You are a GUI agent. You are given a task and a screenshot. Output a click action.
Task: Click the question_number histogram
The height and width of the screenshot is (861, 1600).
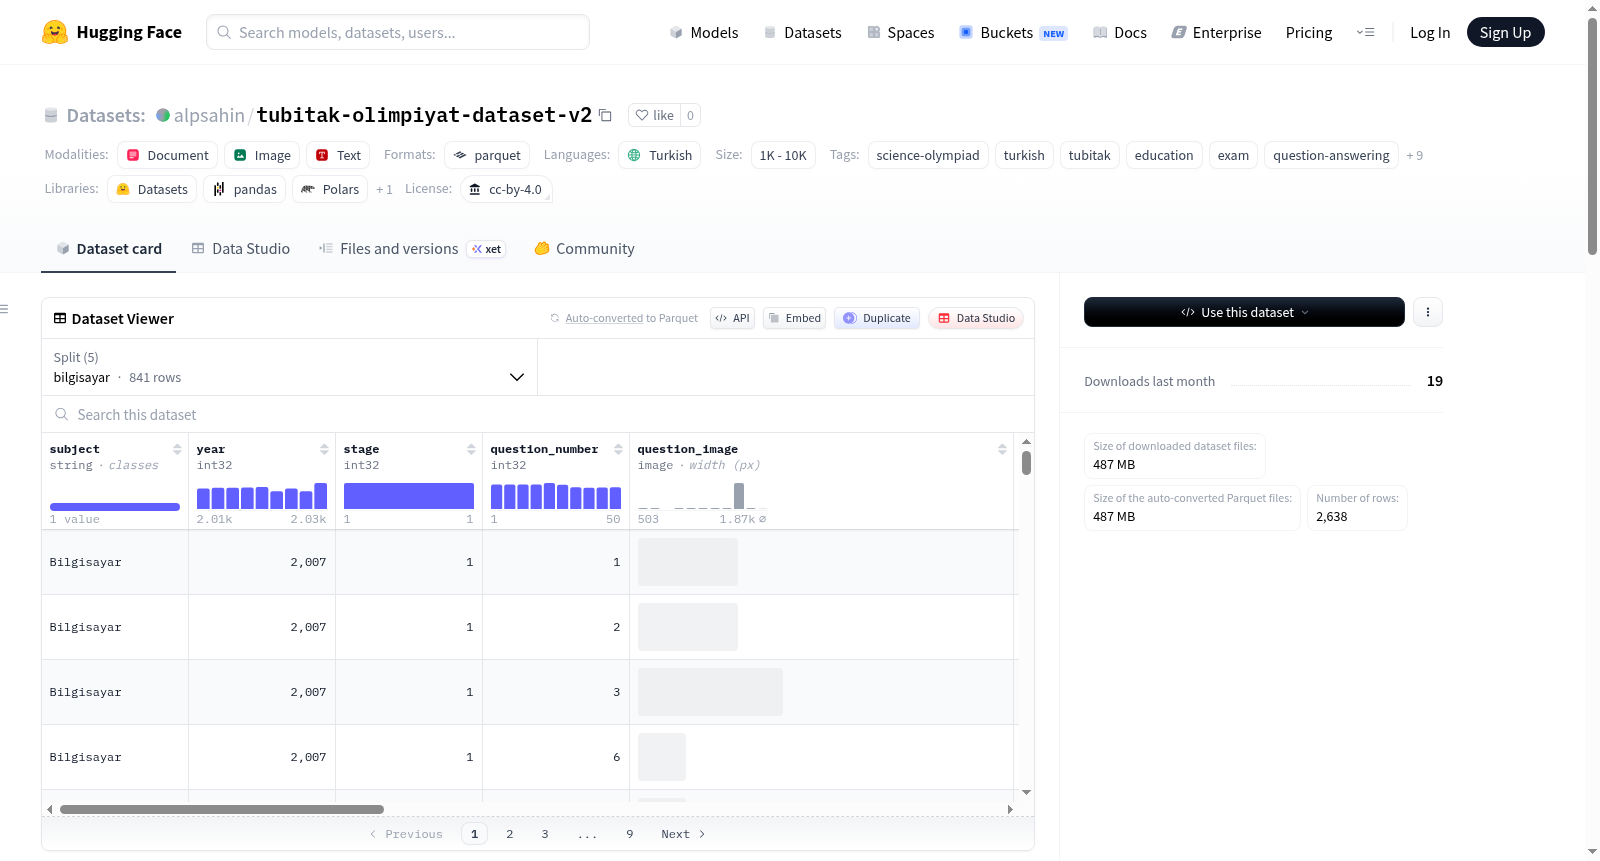tap(556, 496)
